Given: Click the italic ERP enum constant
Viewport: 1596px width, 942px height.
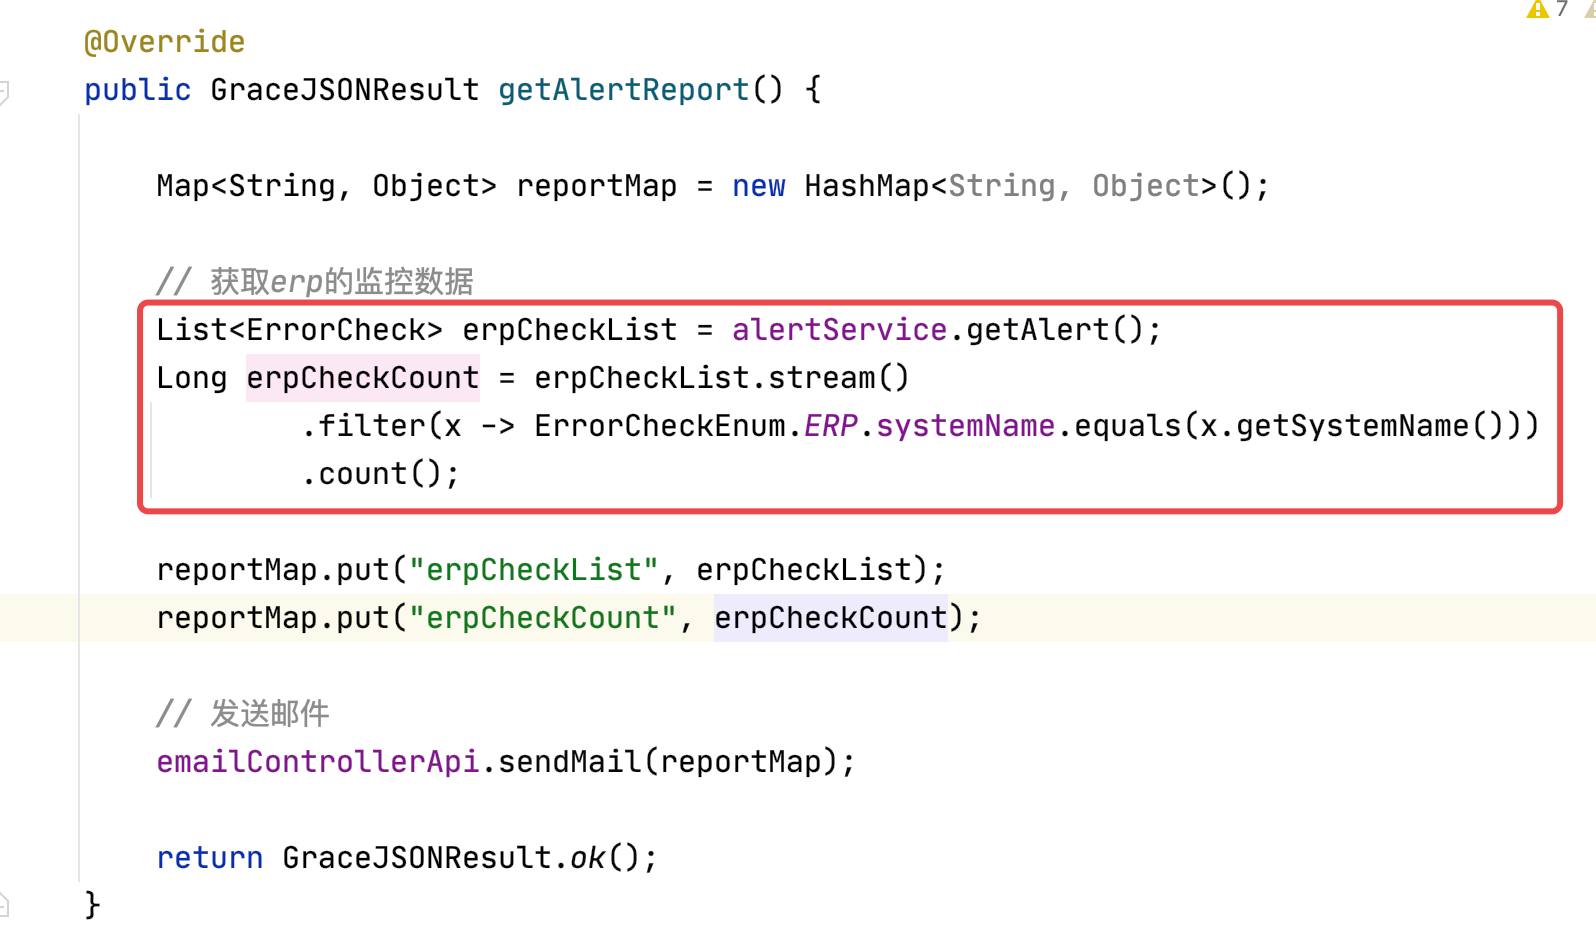Looking at the screenshot, I should coord(830,426).
